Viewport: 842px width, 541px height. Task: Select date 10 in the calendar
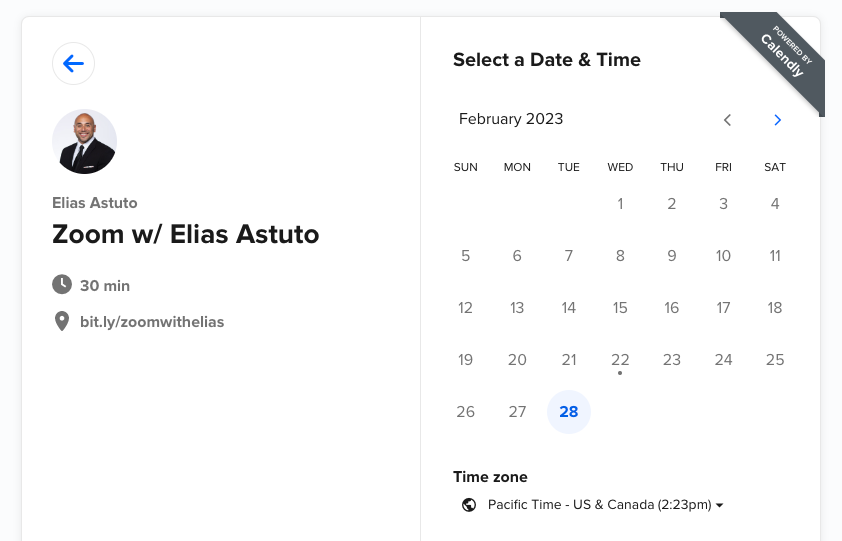point(723,256)
